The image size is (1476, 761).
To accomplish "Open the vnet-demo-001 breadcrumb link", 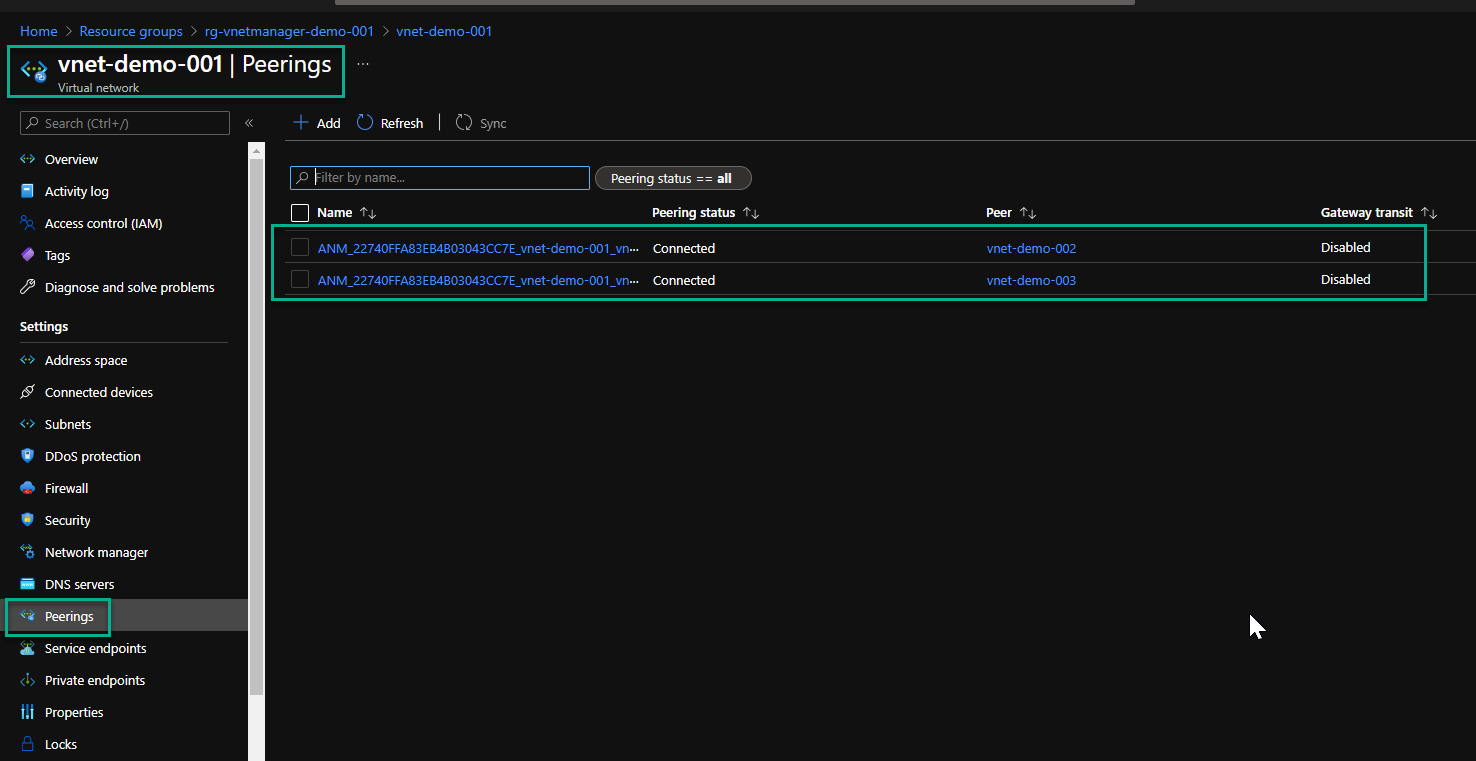I will [444, 31].
